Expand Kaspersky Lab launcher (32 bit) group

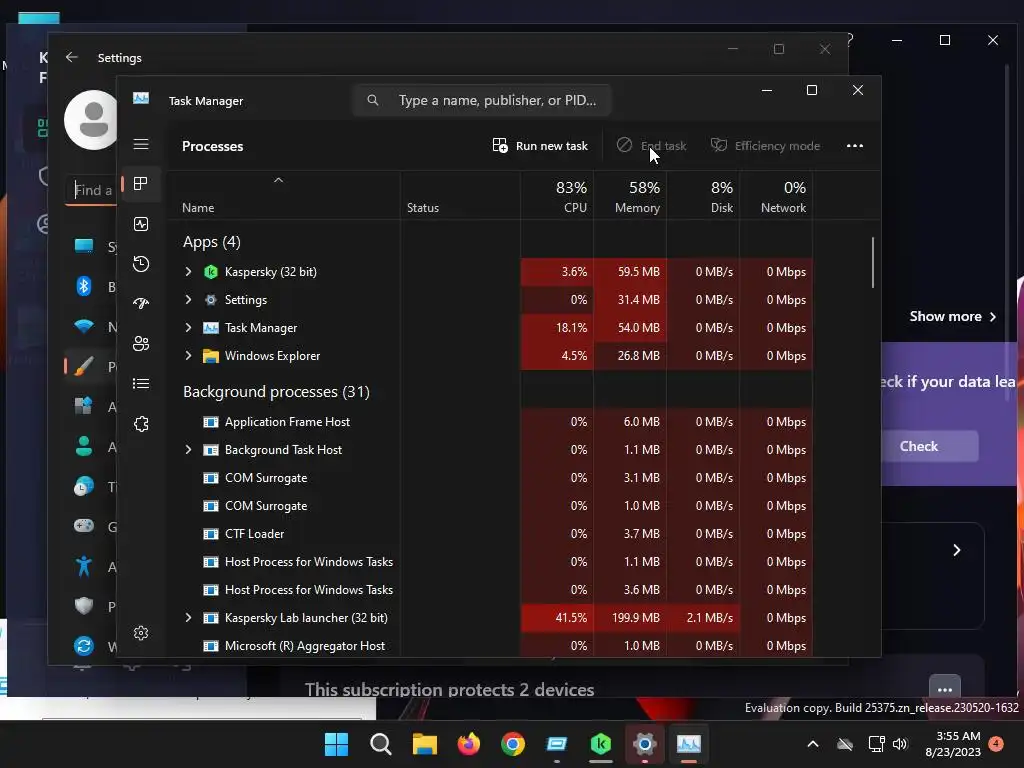point(188,618)
